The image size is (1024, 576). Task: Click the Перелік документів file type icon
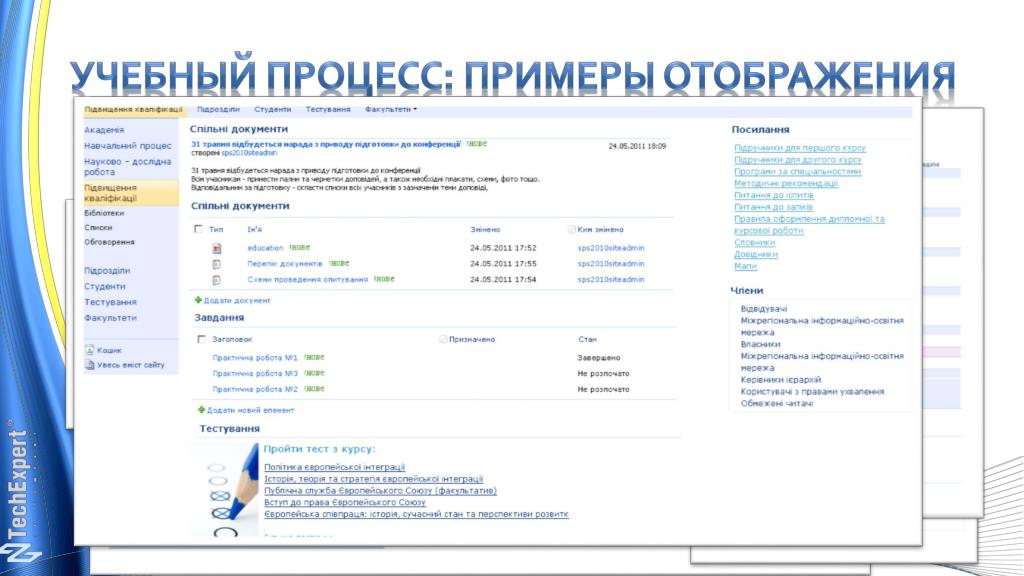217,264
